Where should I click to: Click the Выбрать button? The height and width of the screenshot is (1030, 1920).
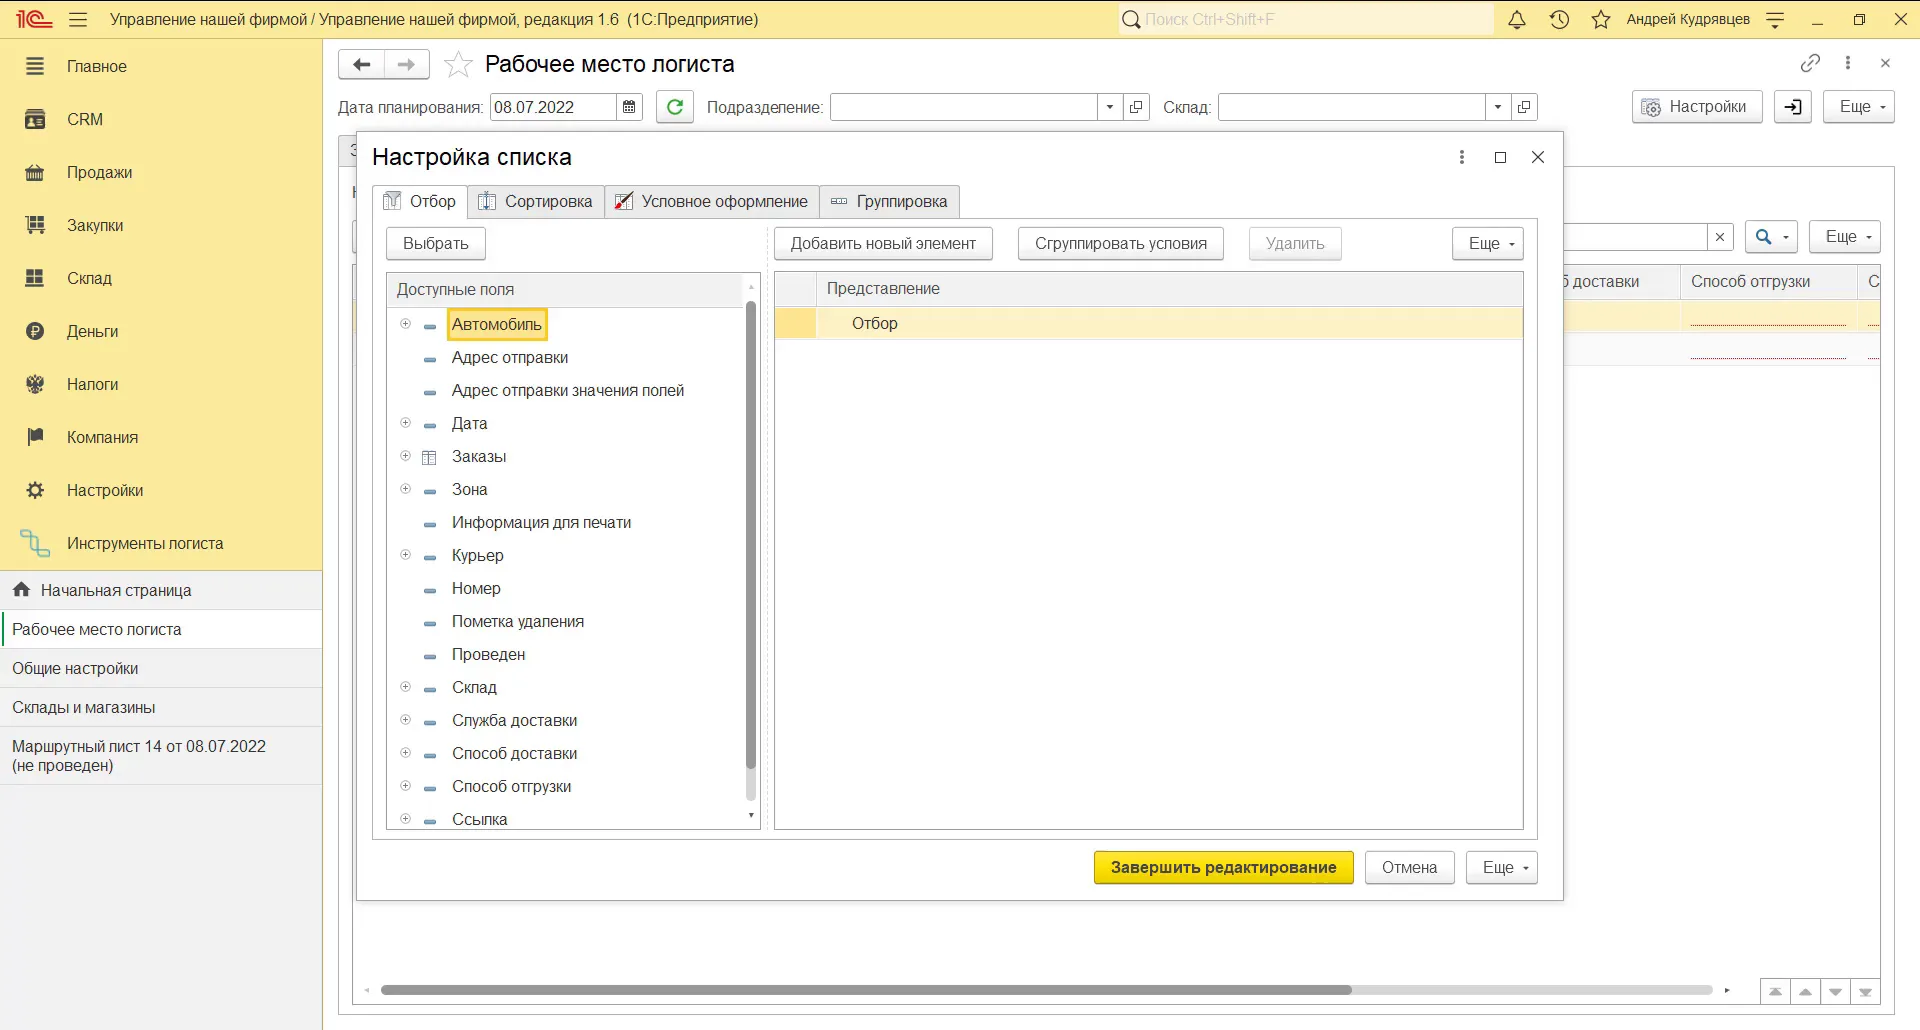(436, 244)
